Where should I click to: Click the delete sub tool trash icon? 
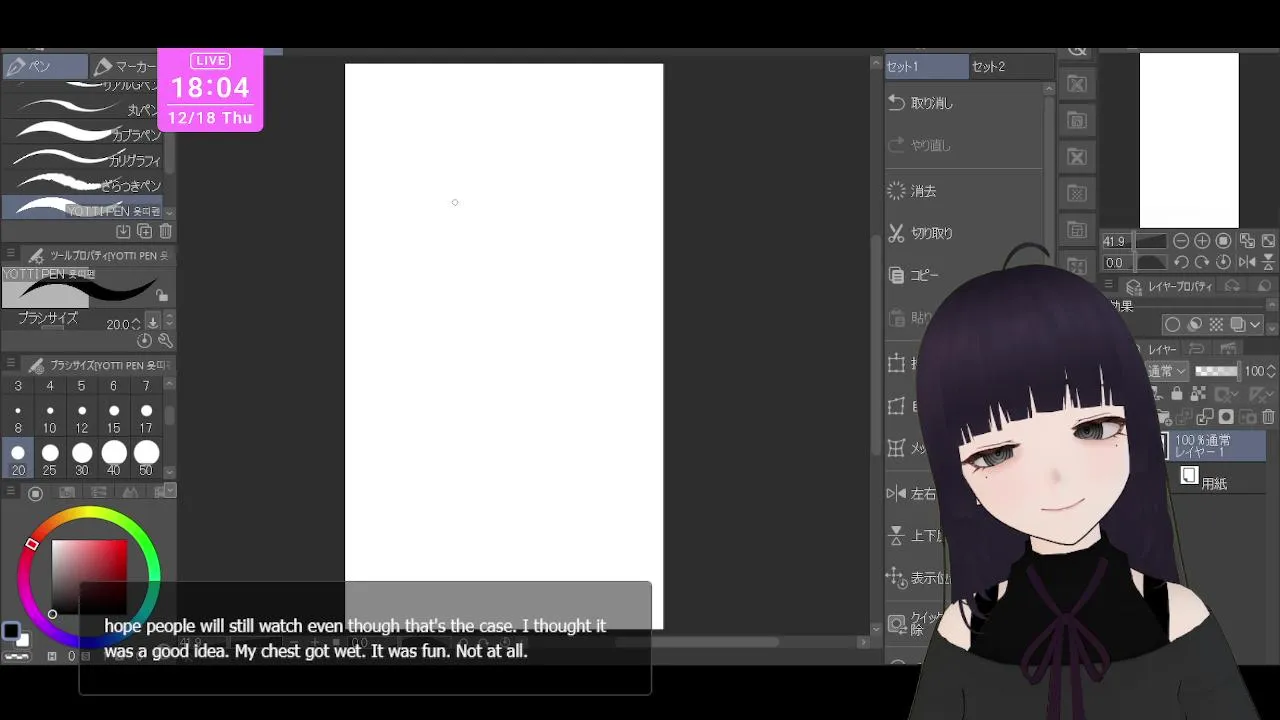coord(166,232)
